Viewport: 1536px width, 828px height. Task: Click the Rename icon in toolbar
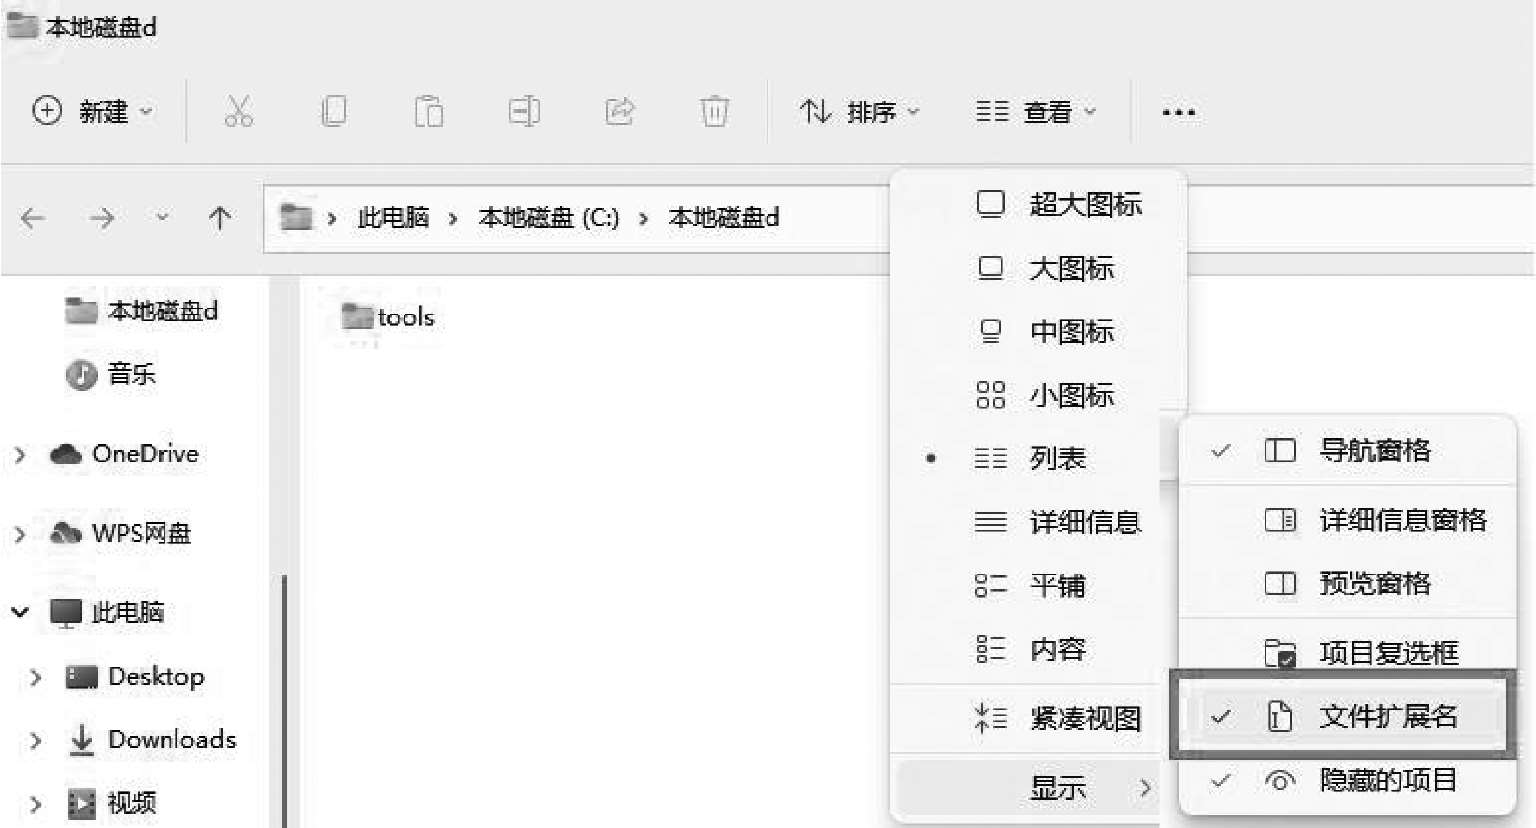point(524,111)
